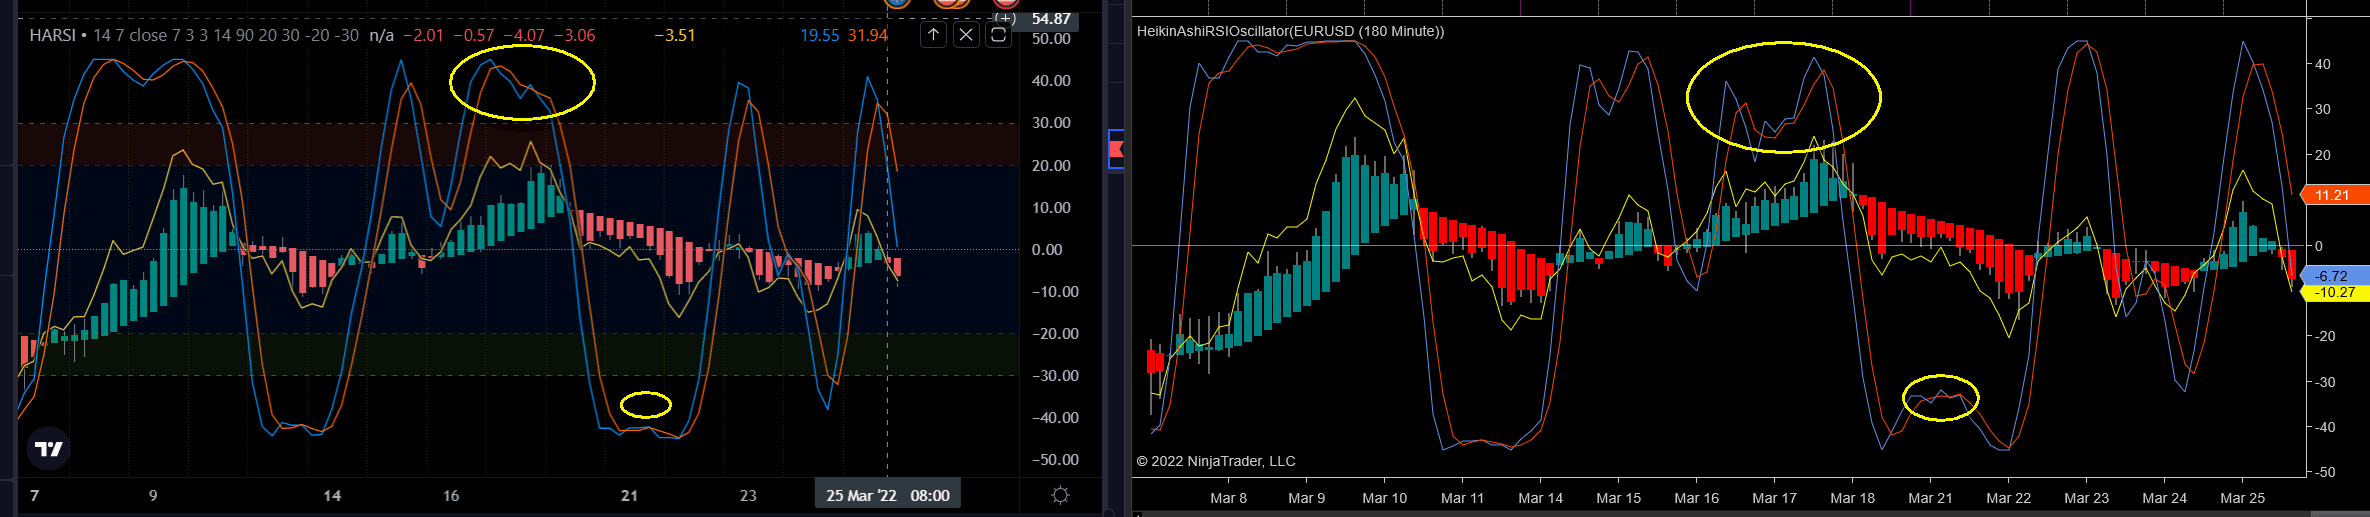Click date 21 on TradingView time axis
Image resolution: width=2370 pixels, height=517 pixels.
629,495
